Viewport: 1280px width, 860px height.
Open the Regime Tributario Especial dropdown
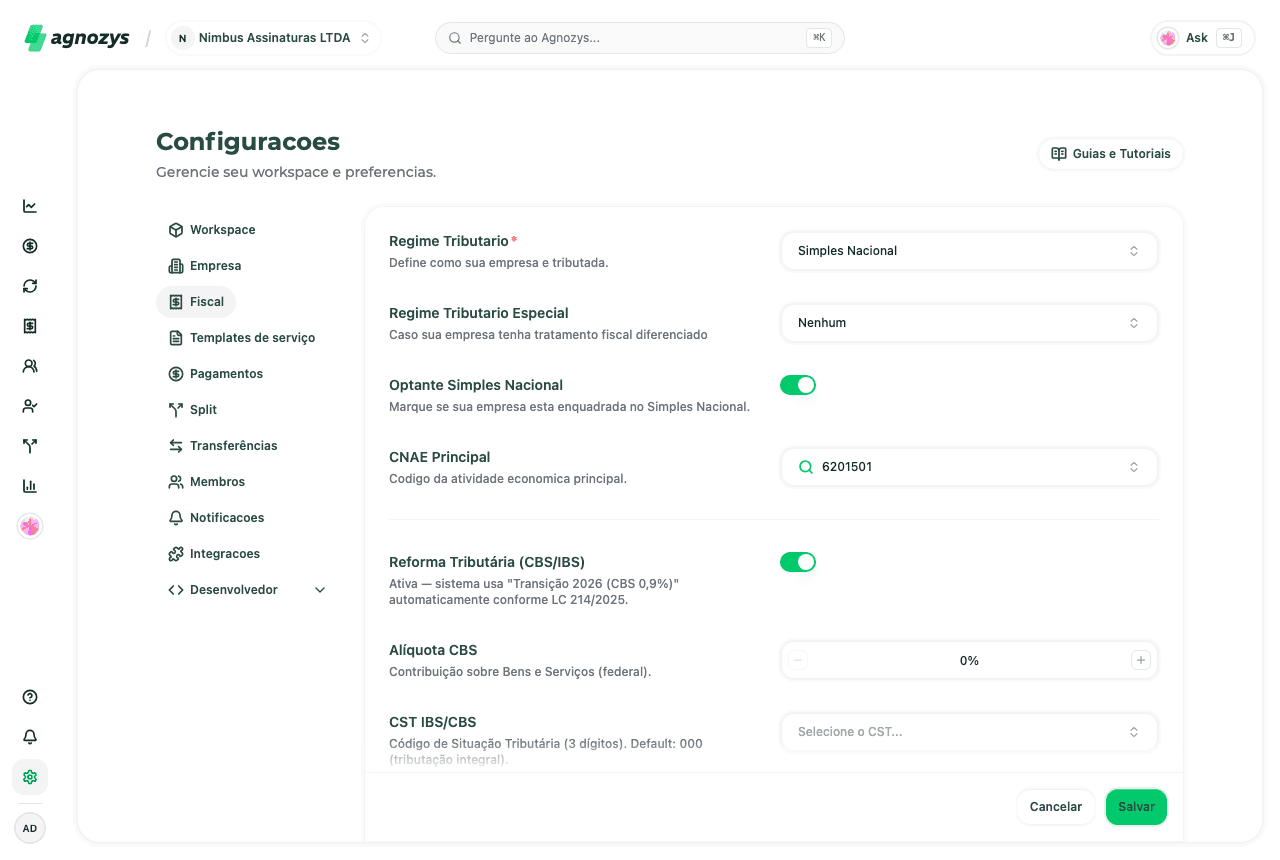(x=969, y=323)
